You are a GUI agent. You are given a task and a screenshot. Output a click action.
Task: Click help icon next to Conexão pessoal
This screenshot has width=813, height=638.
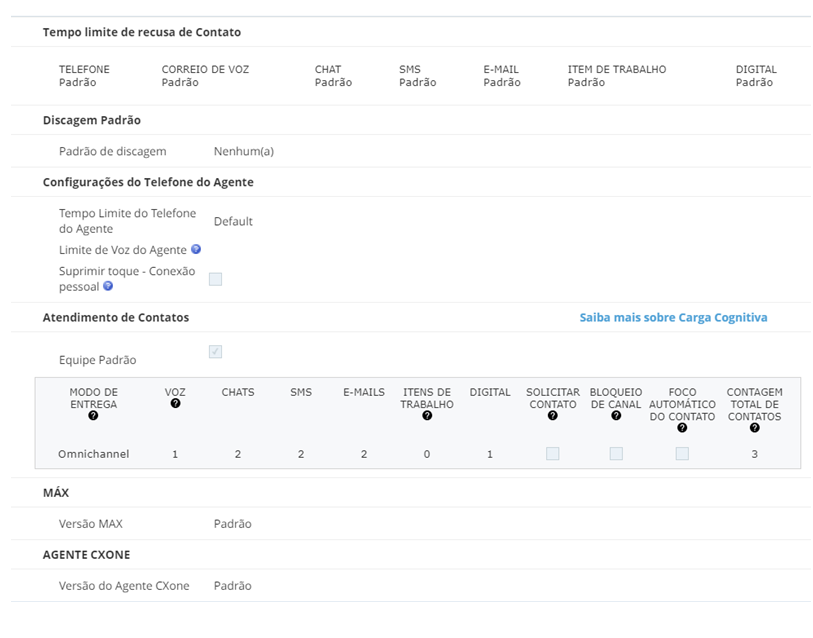(108, 286)
